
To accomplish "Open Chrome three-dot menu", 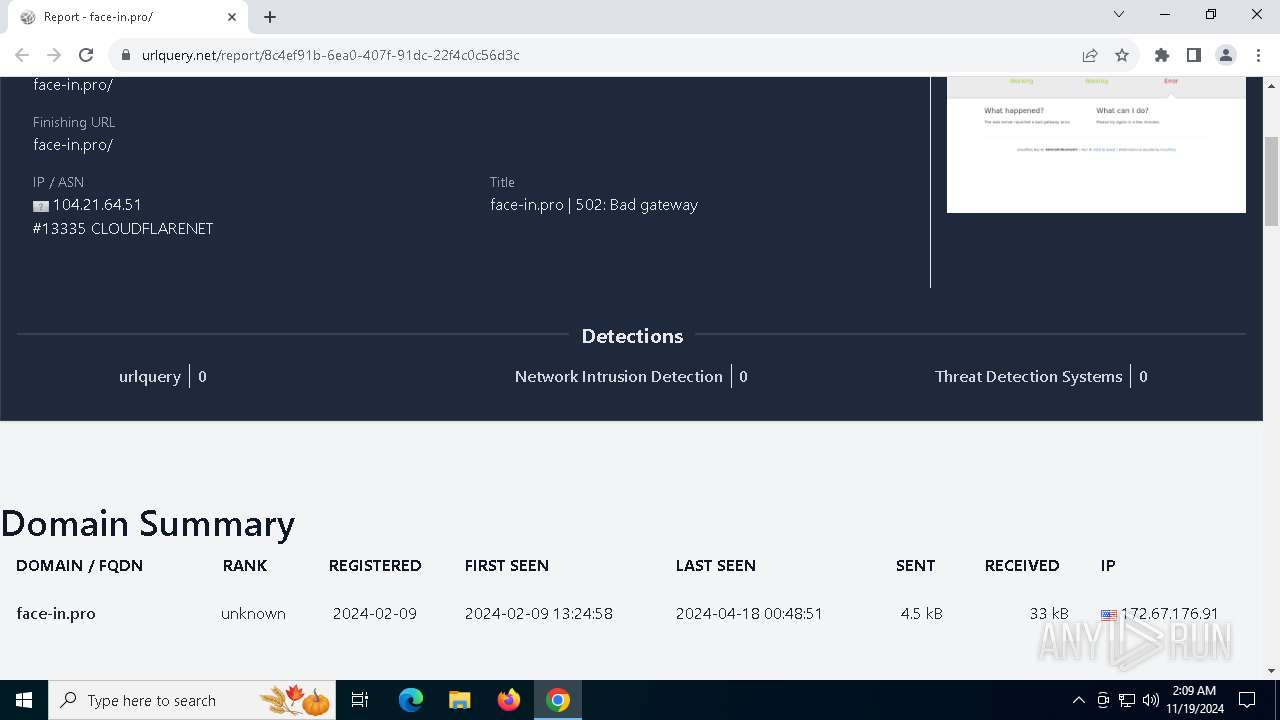I will tap(1258, 55).
